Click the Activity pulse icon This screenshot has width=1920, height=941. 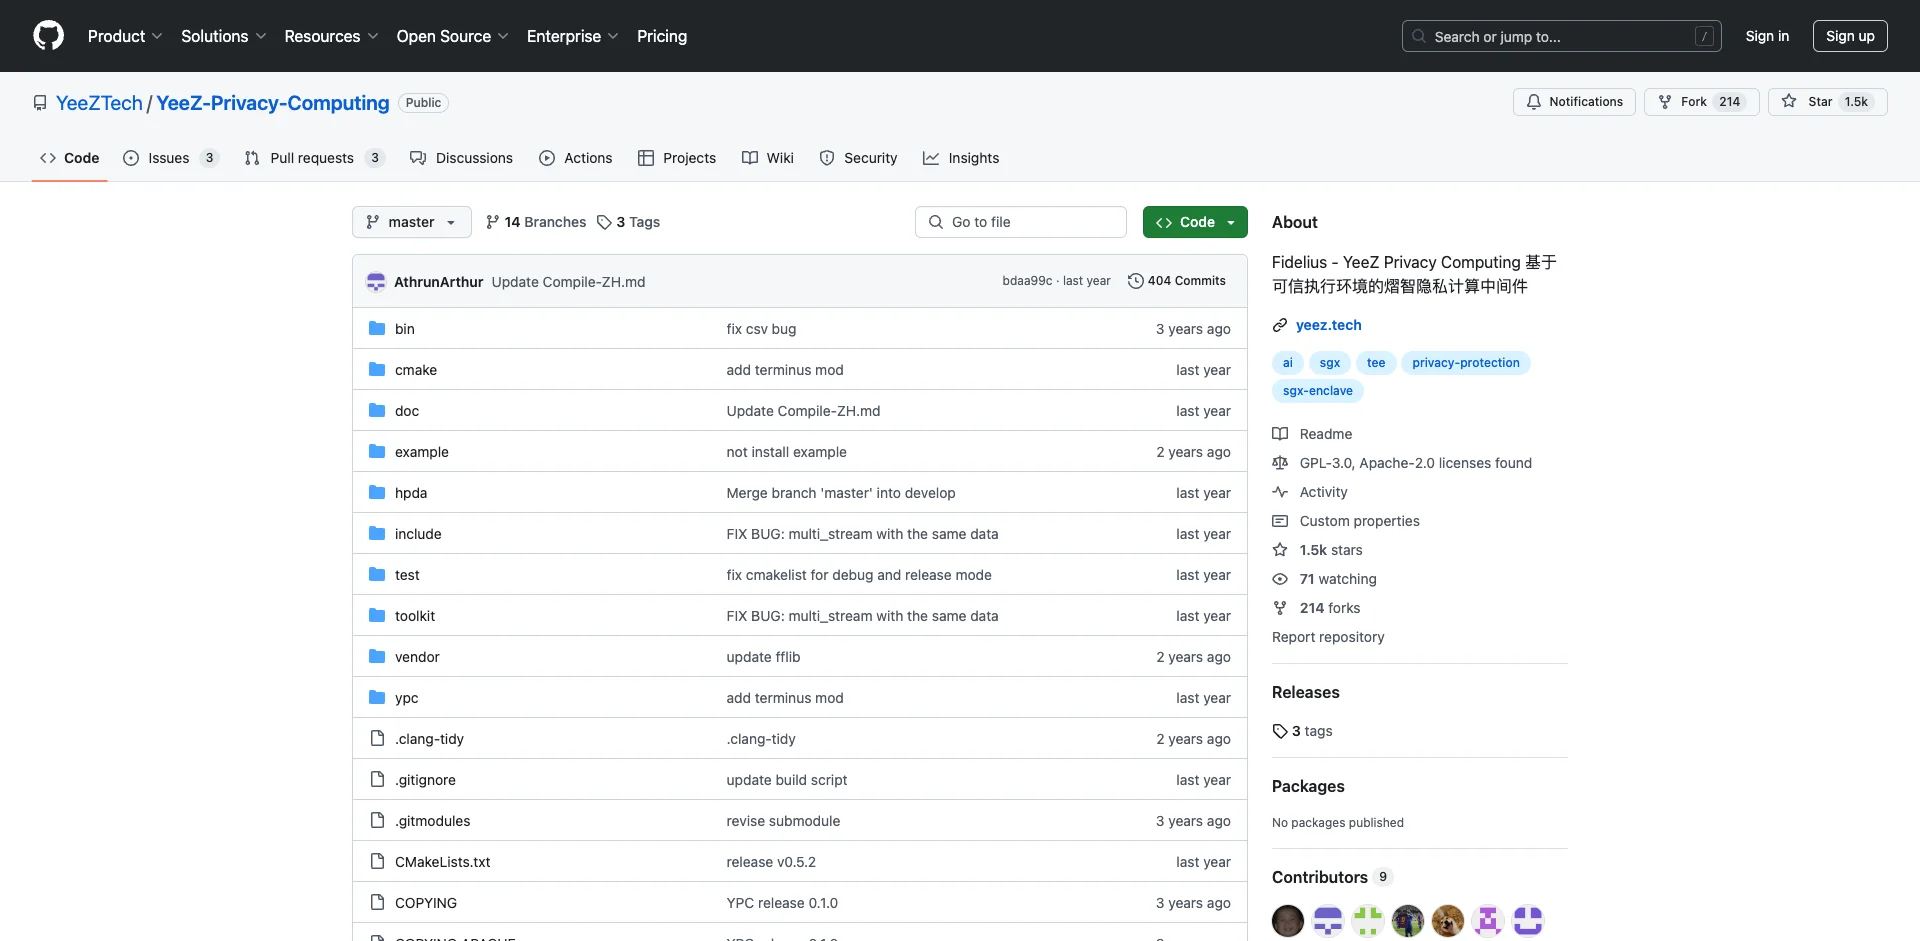coord(1280,492)
